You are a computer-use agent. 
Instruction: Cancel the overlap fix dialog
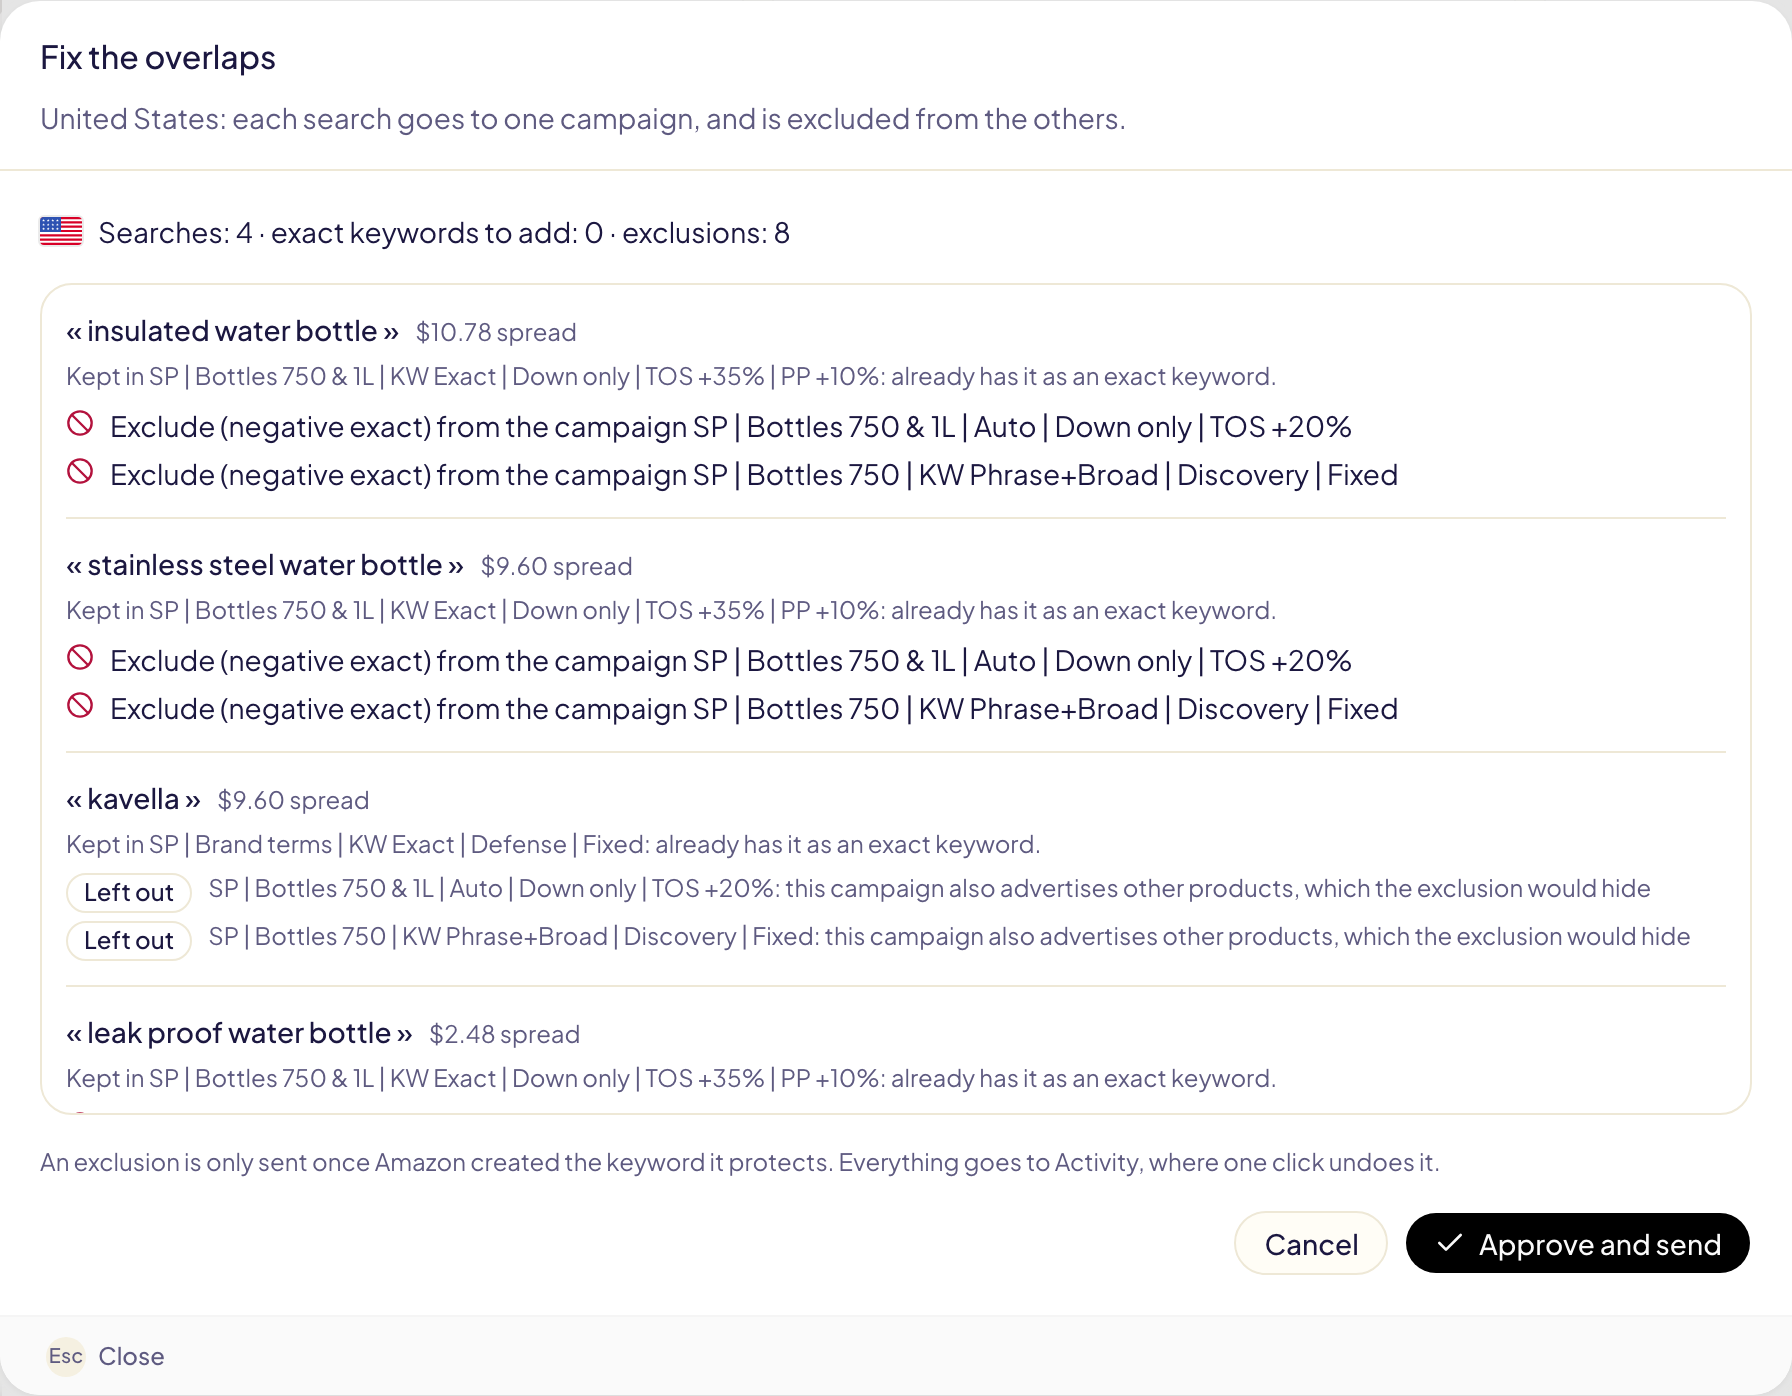pos(1311,1243)
